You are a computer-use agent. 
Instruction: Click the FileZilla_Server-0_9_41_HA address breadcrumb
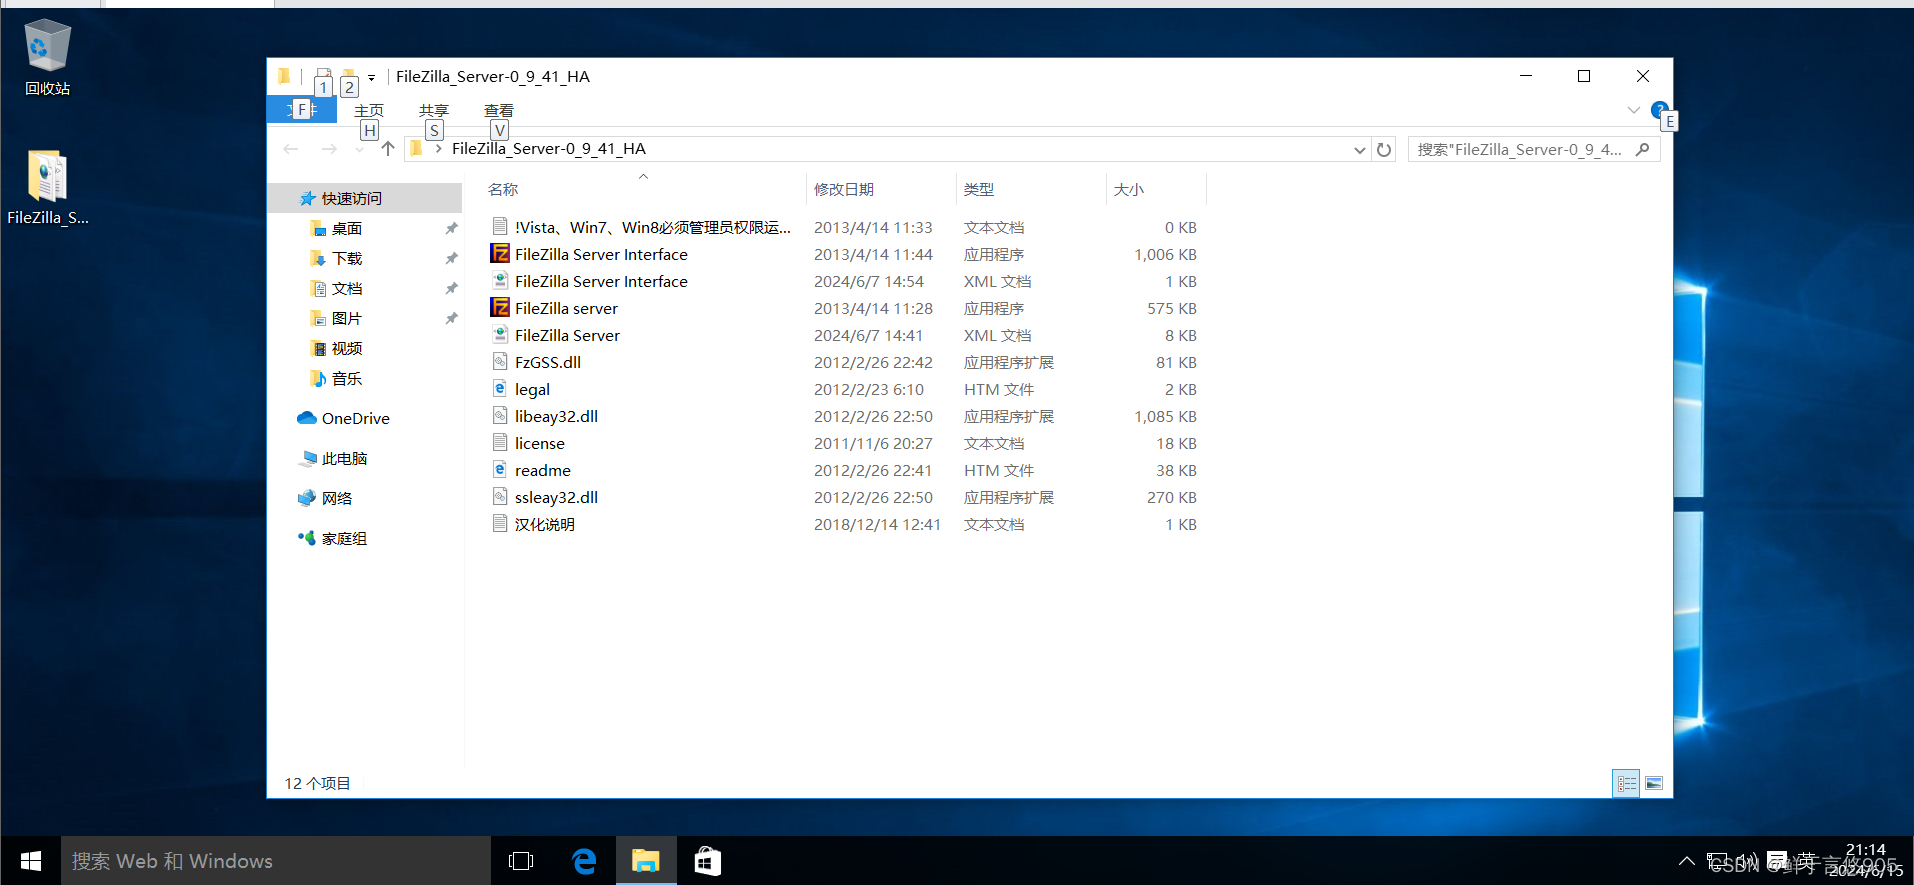point(549,149)
